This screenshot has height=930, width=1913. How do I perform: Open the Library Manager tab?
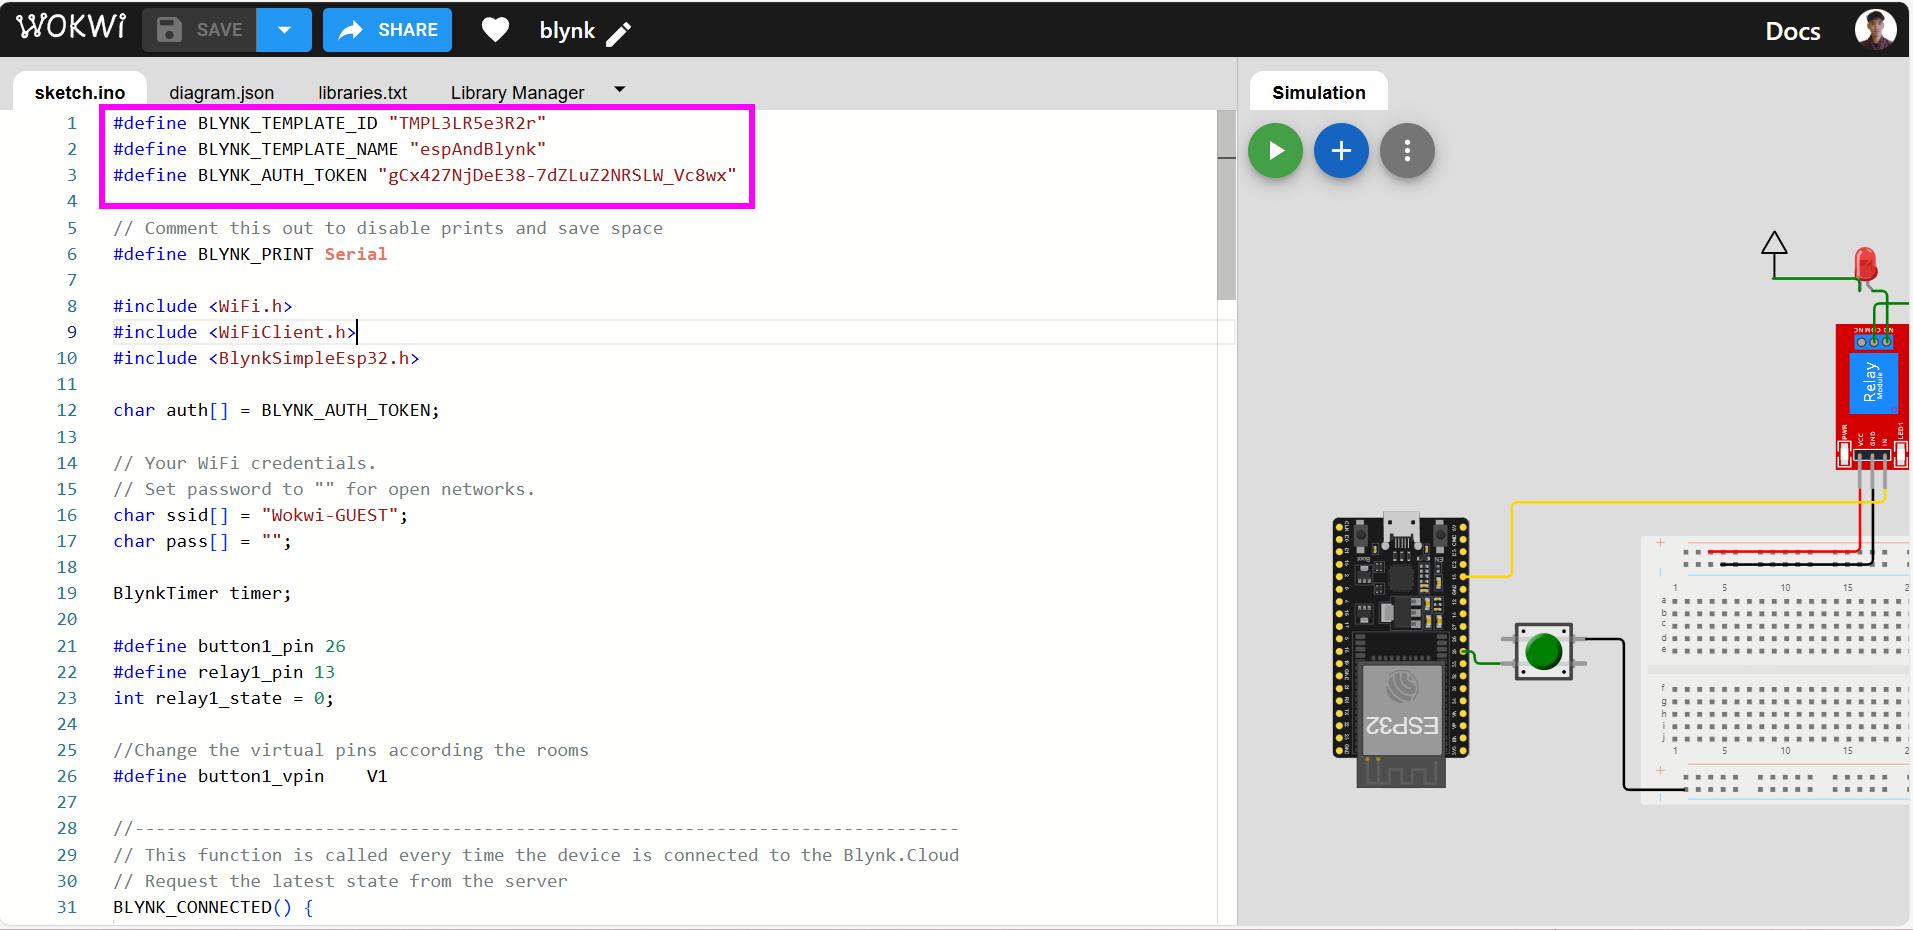(x=517, y=92)
